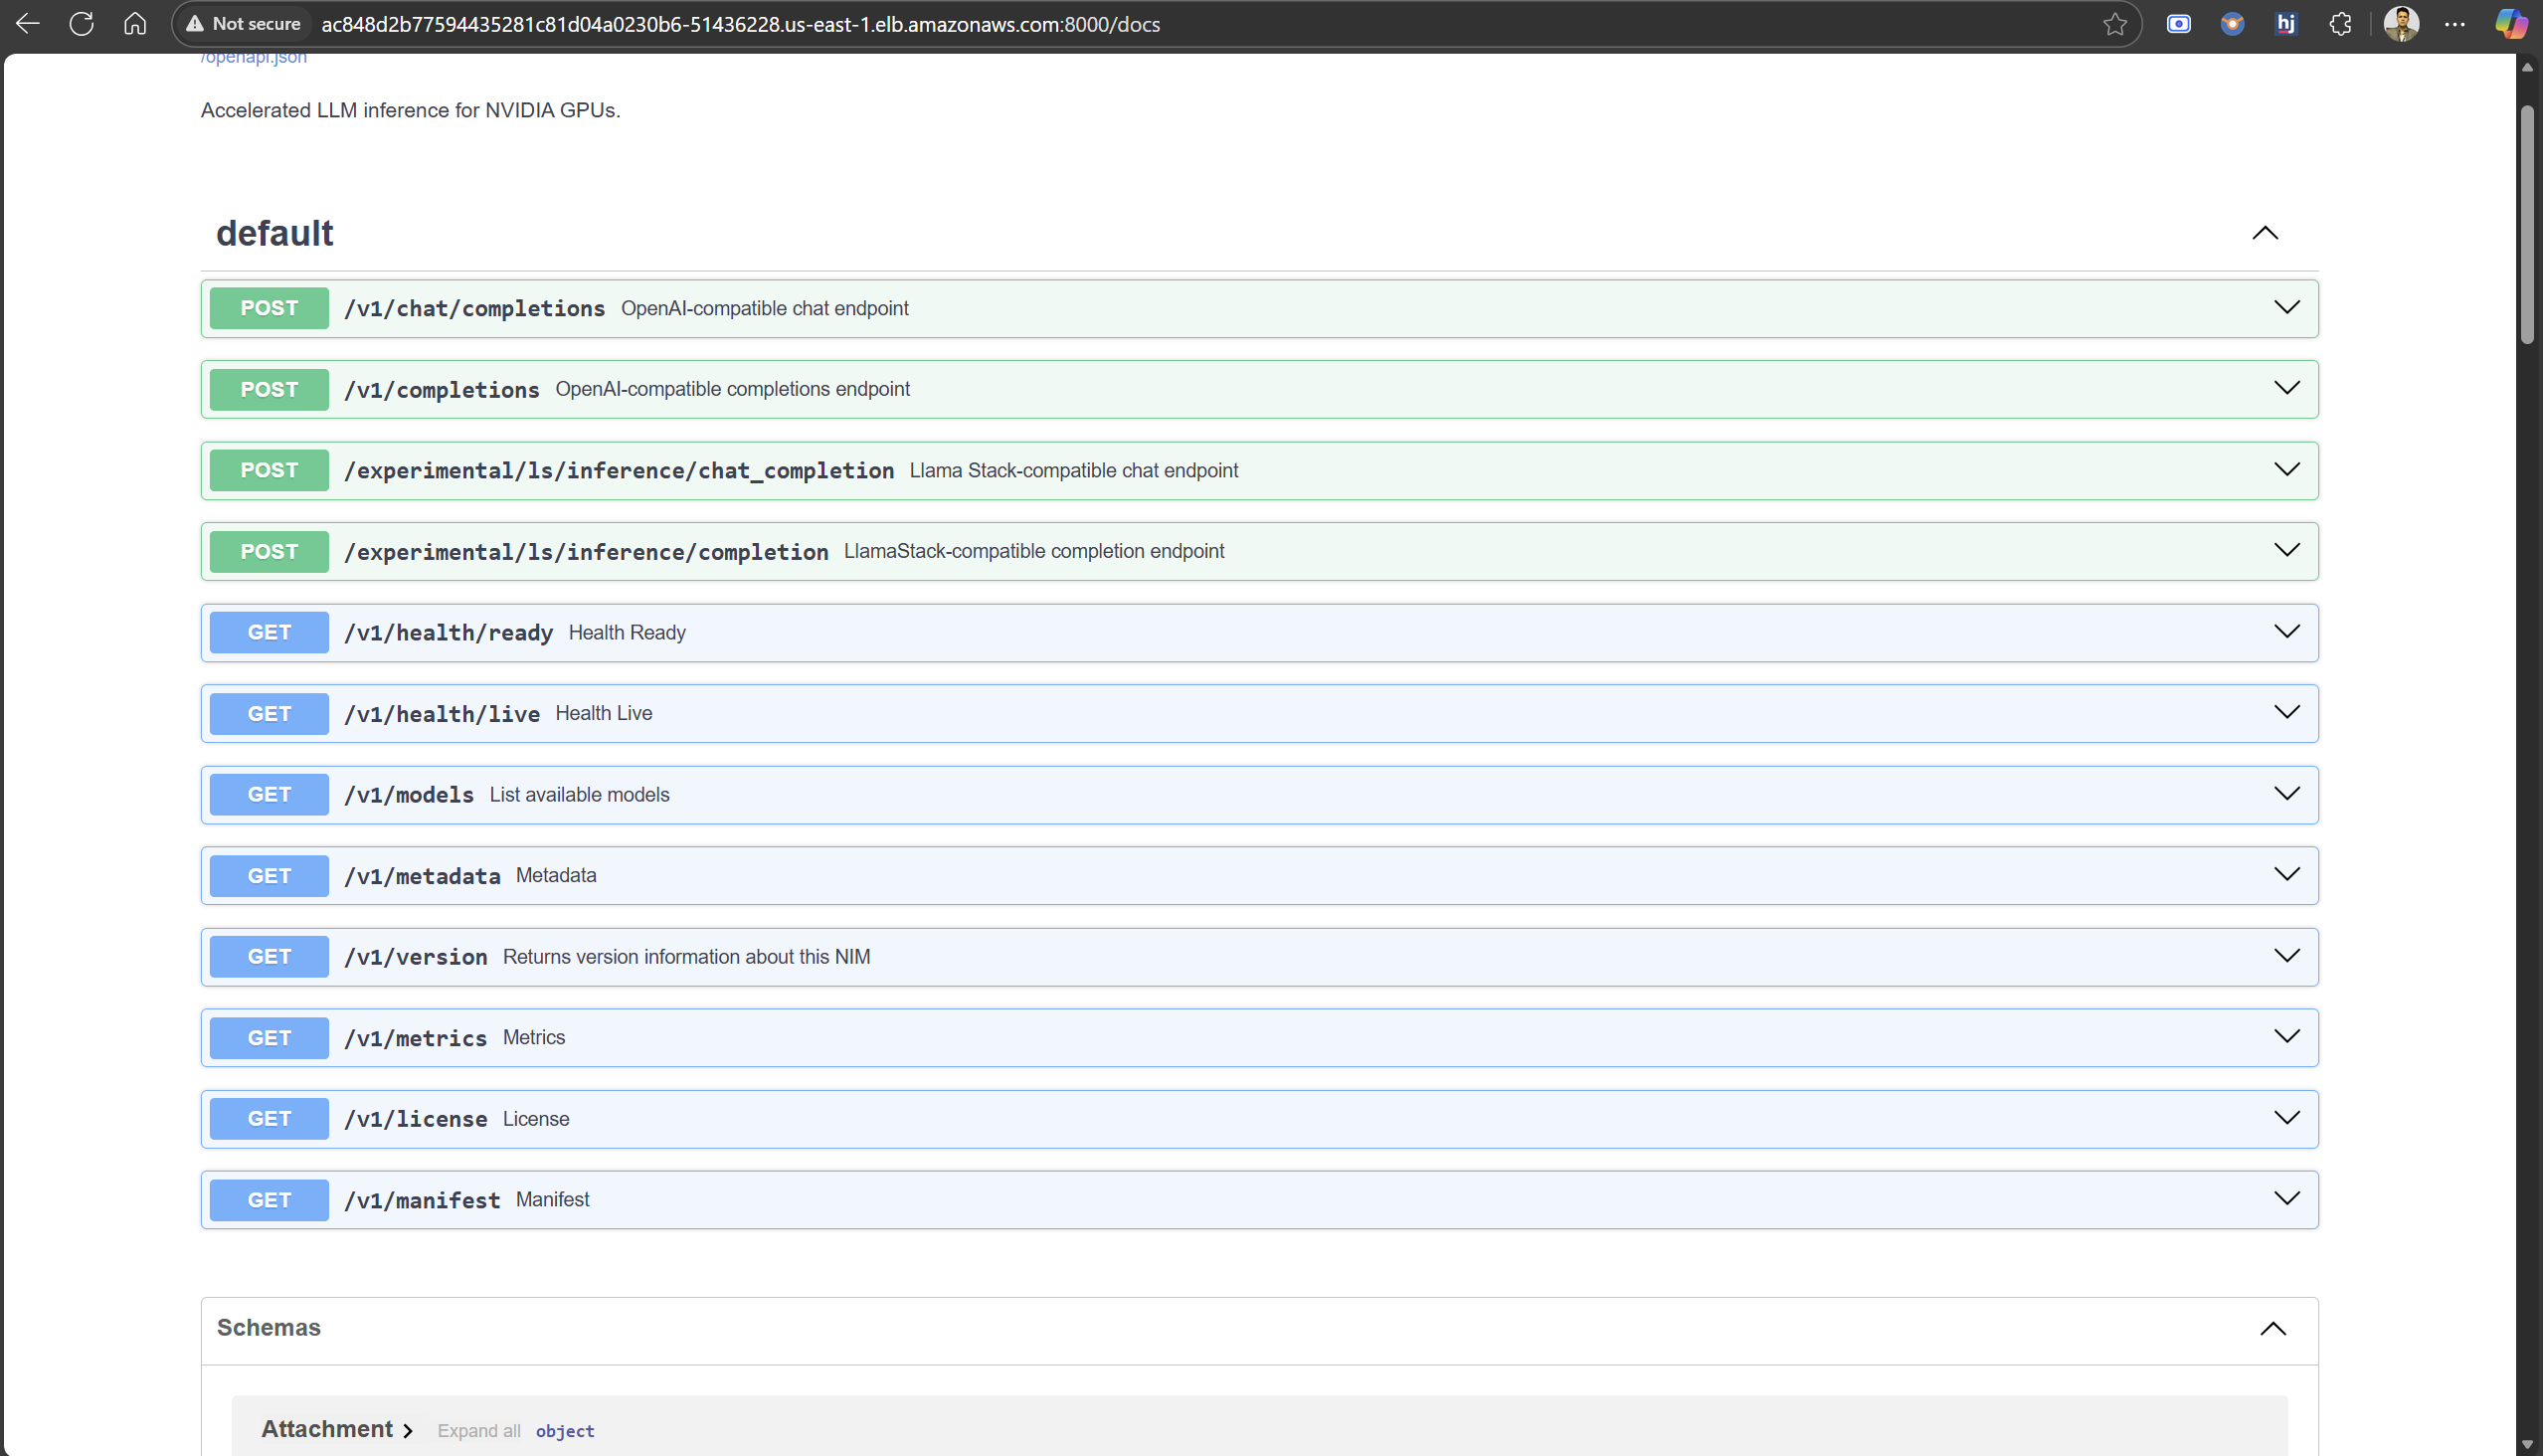Expand the /v1/chat/completions endpoint arrow

click(2286, 308)
